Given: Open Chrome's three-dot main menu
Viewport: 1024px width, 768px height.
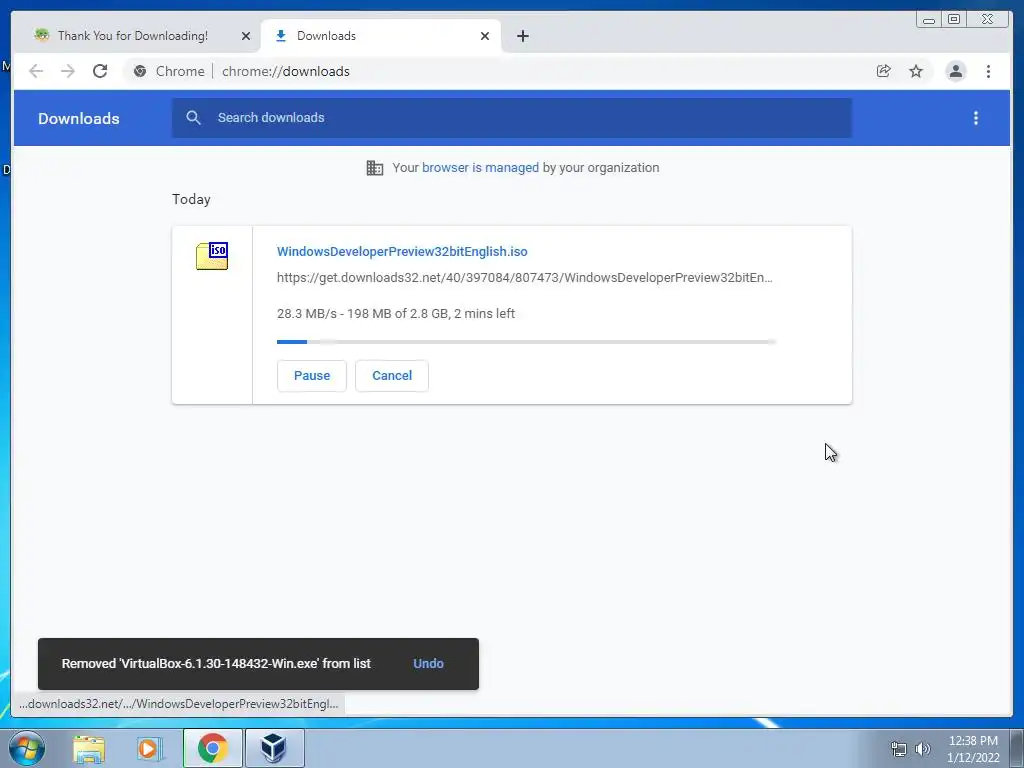Looking at the screenshot, I should click(x=988, y=71).
